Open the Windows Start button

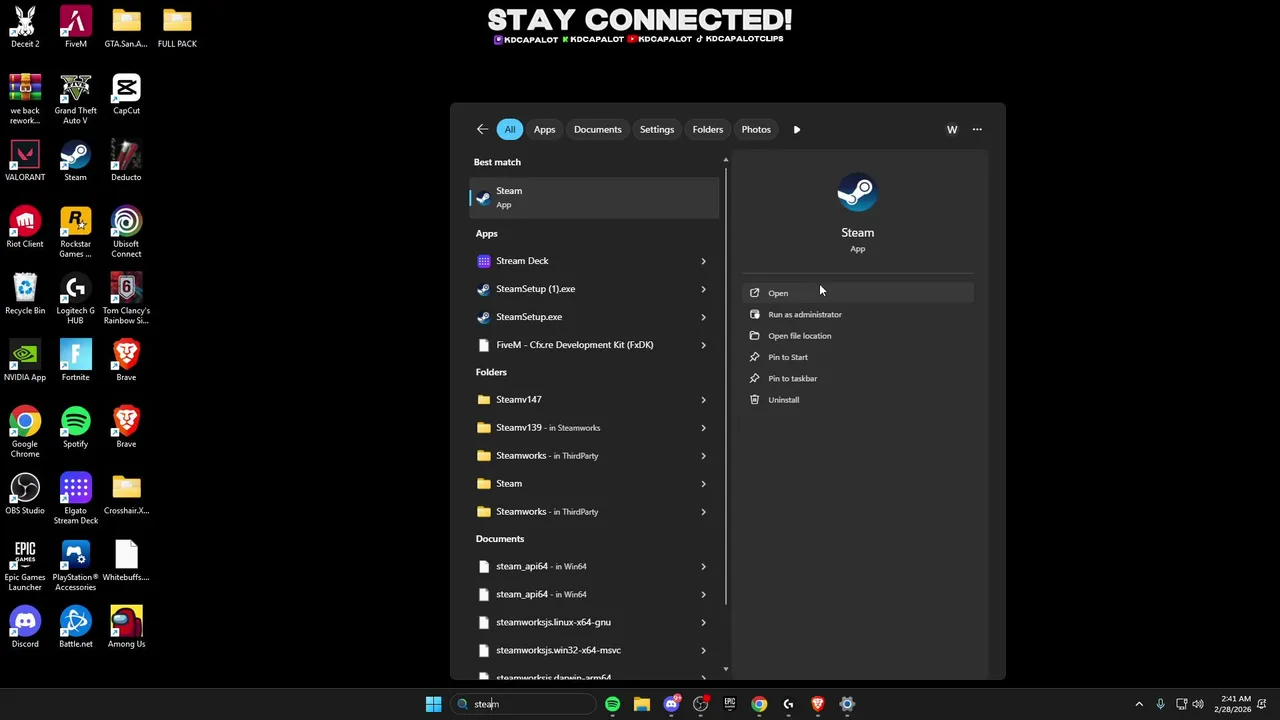(x=433, y=704)
